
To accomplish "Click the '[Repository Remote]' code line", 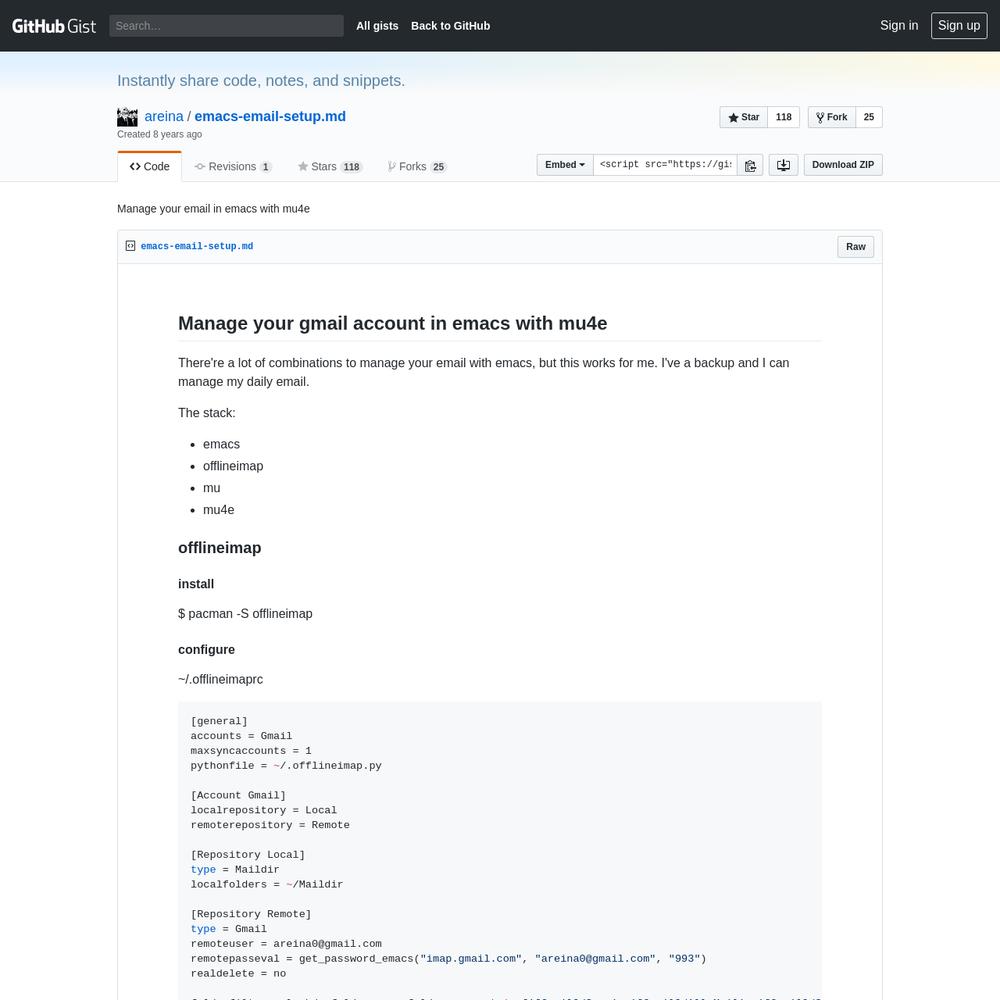I will click(x=251, y=914).
